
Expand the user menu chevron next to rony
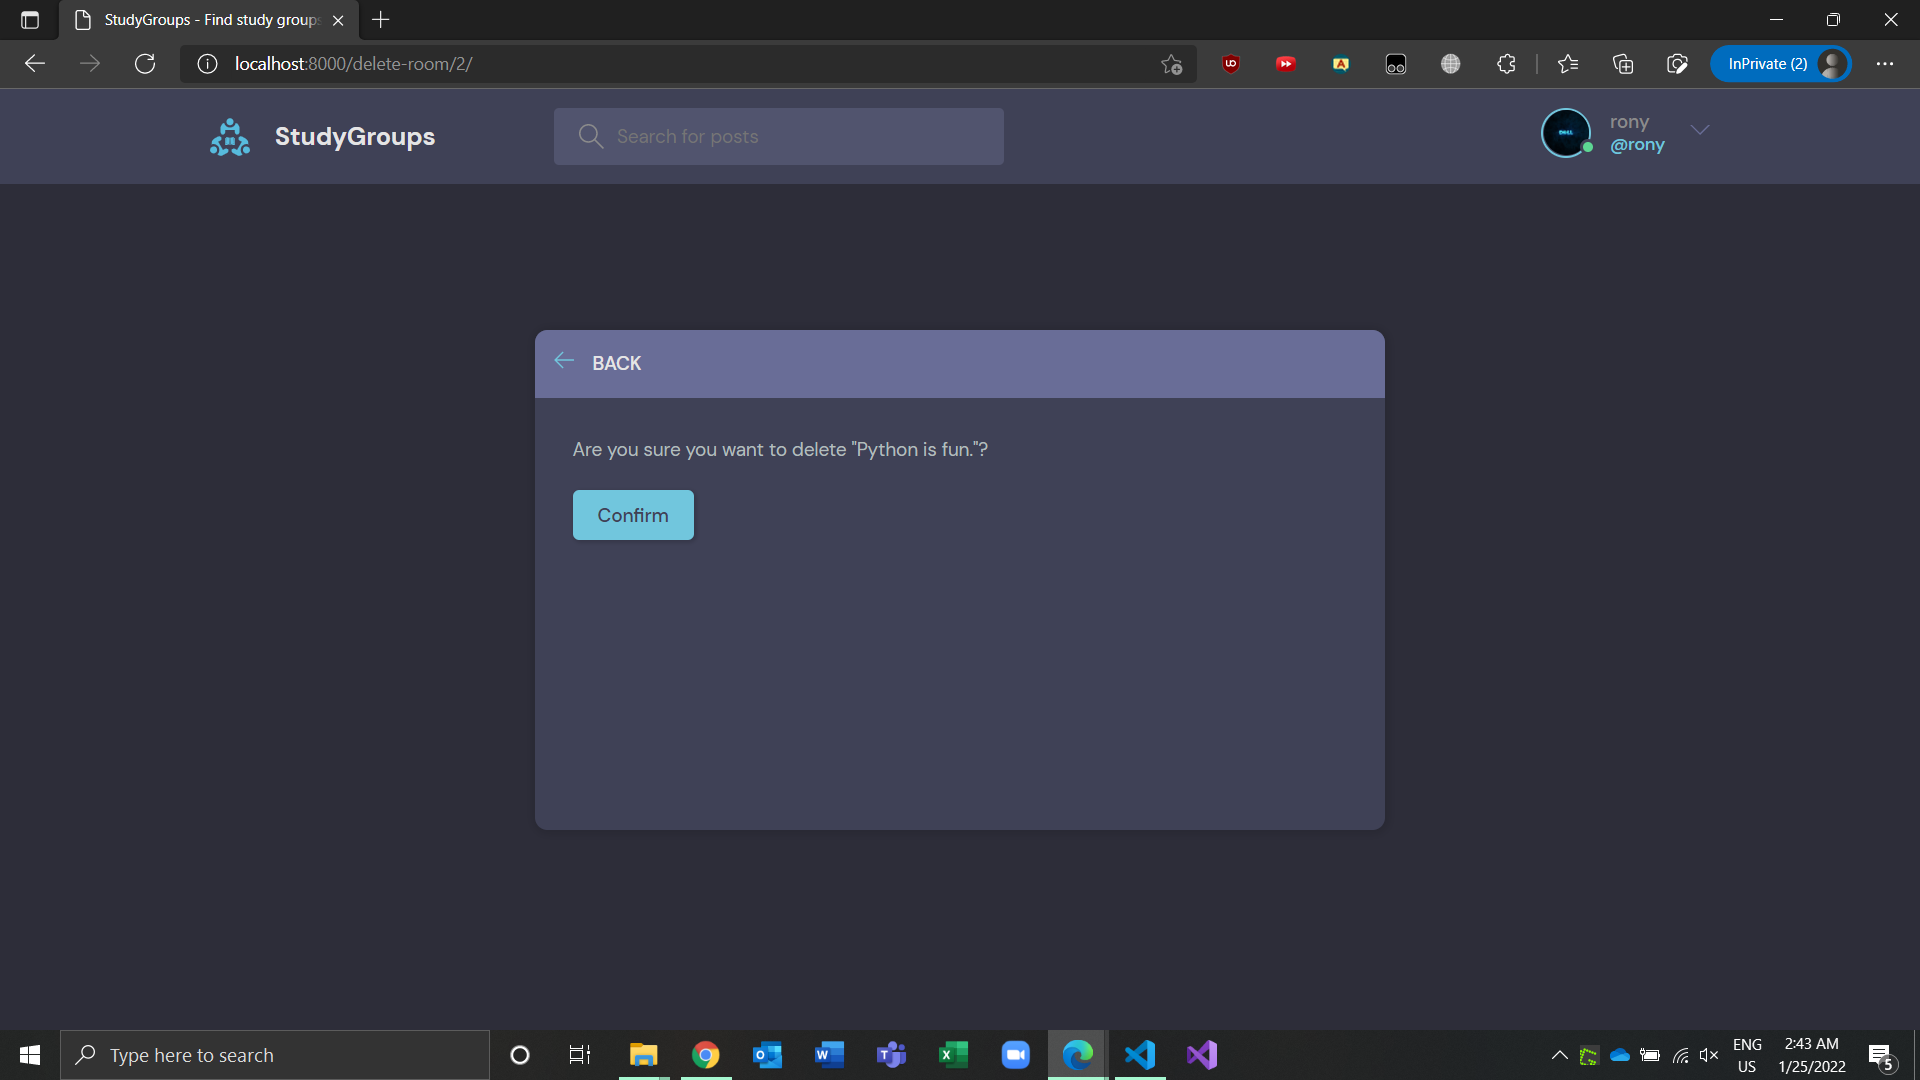coord(1700,130)
